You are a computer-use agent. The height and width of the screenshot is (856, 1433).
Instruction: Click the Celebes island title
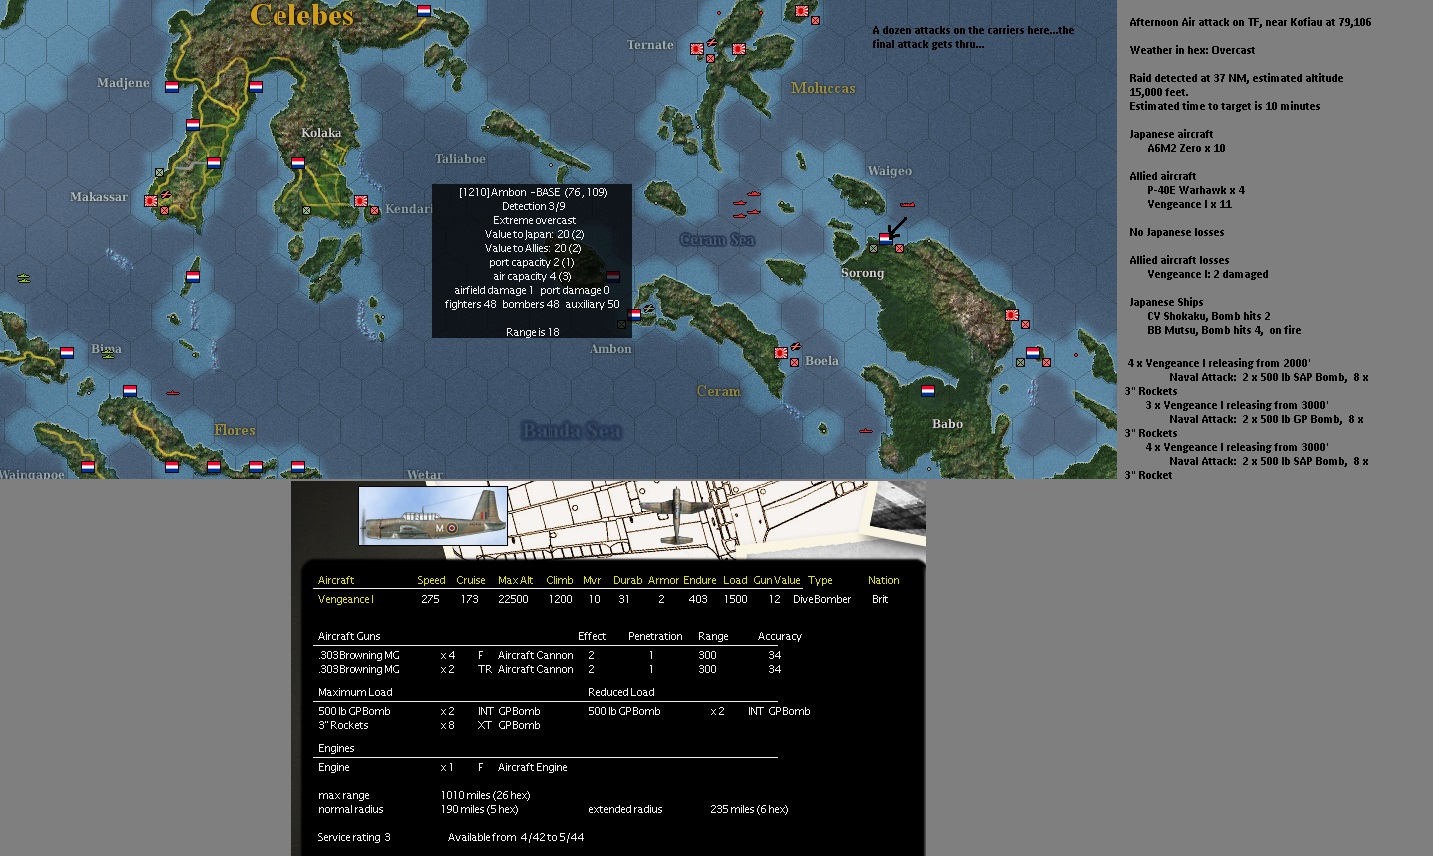(x=302, y=15)
